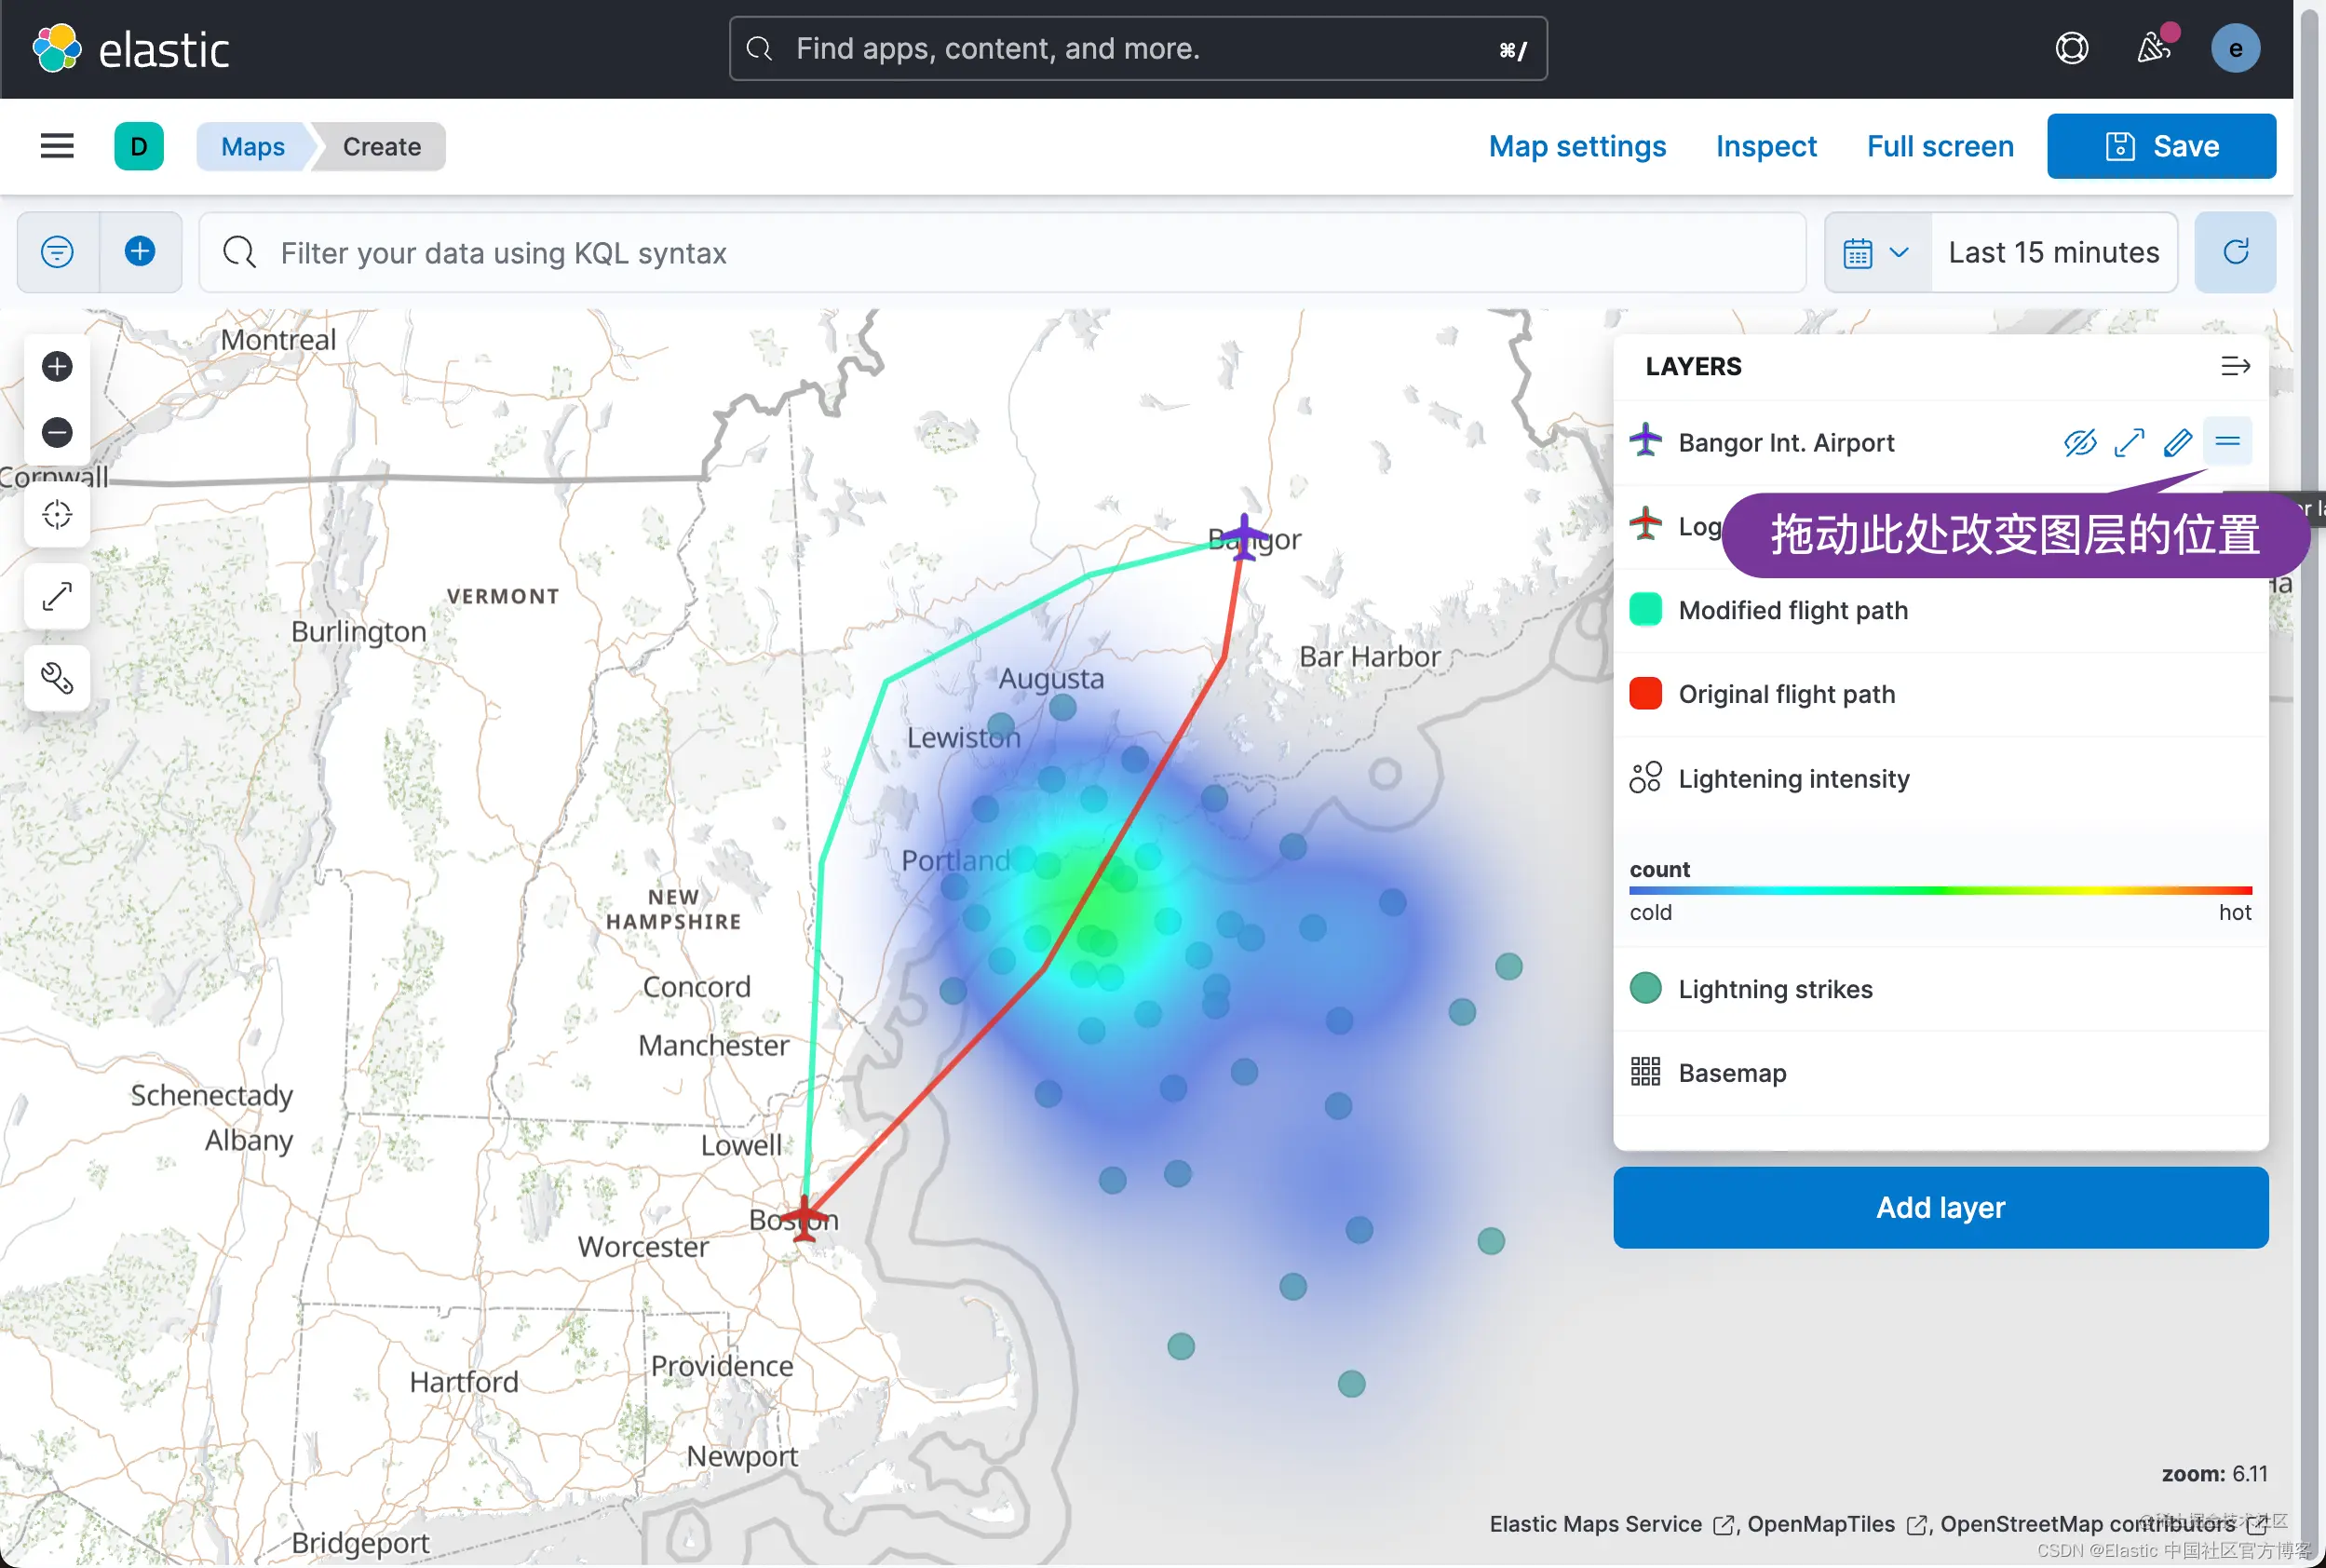The height and width of the screenshot is (1568, 2326).
Task: Click the fit to data bounds icon
Action: (x=57, y=597)
